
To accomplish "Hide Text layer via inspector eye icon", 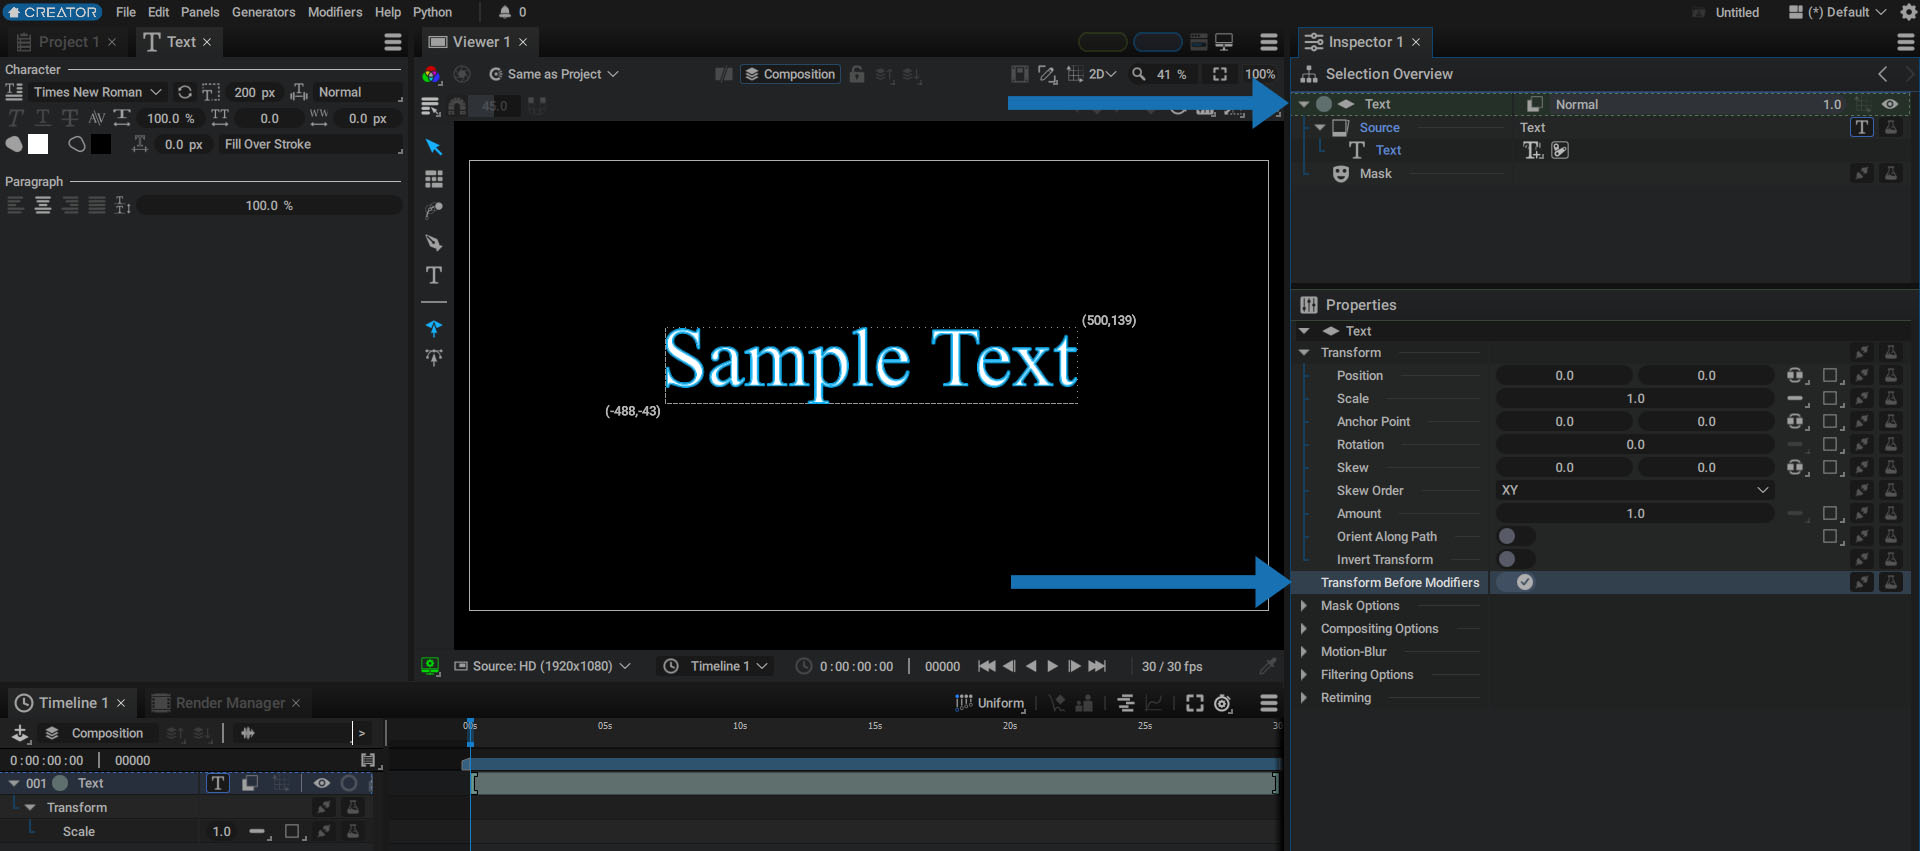I will tap(1890, 104).
